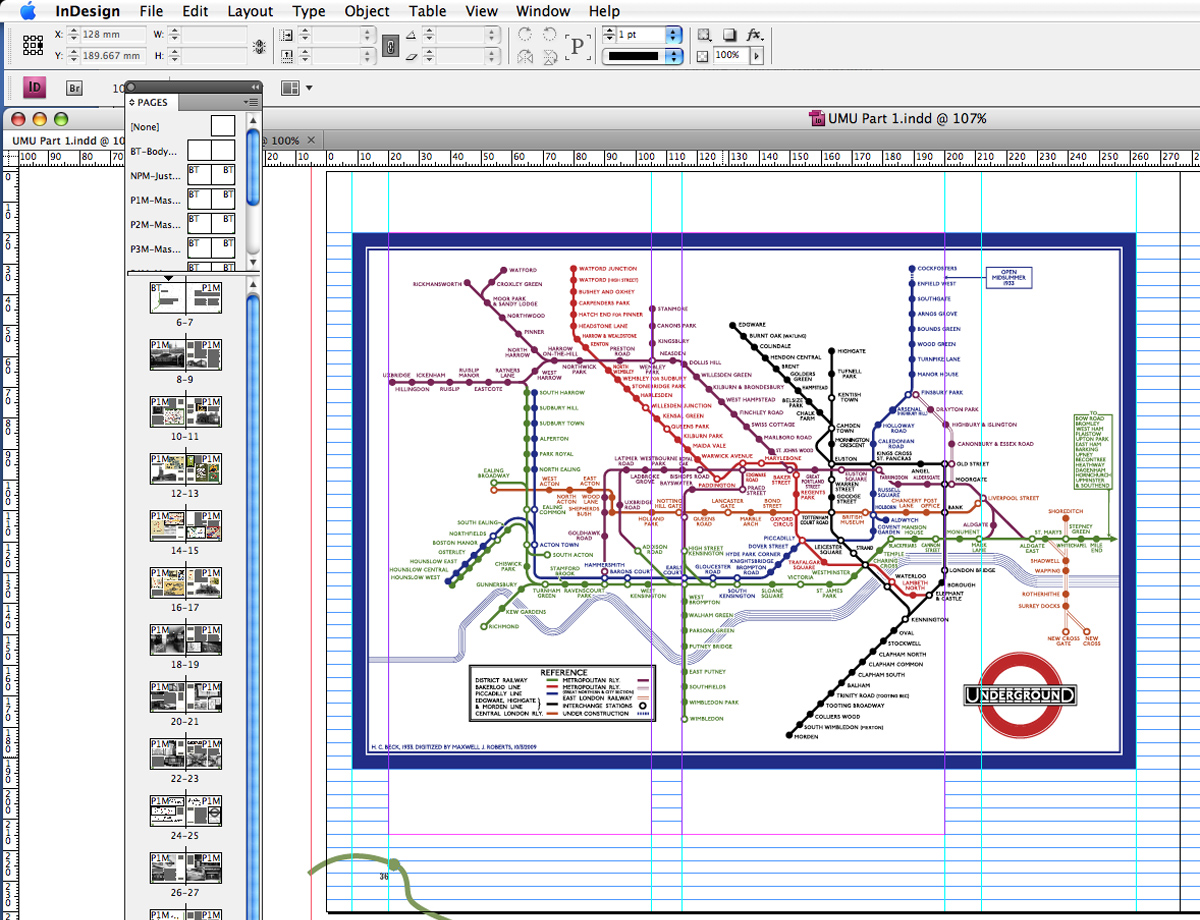Open the Layout menu

click(250, 11)
